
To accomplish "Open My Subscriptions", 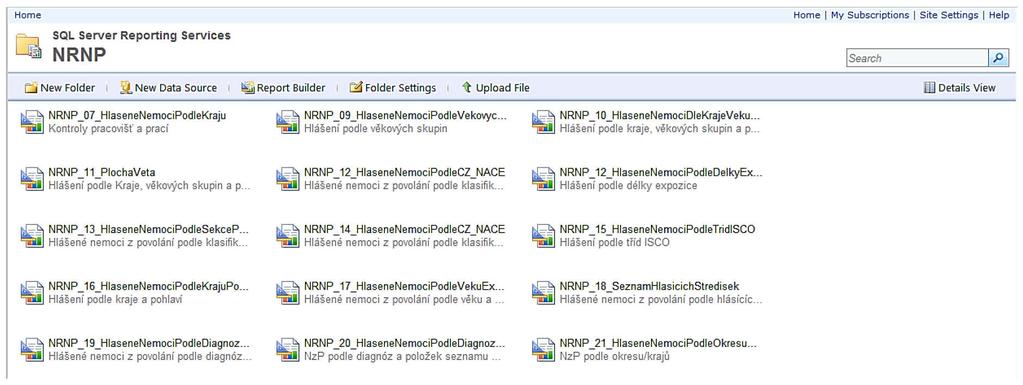I will click(x=870, y=15).
